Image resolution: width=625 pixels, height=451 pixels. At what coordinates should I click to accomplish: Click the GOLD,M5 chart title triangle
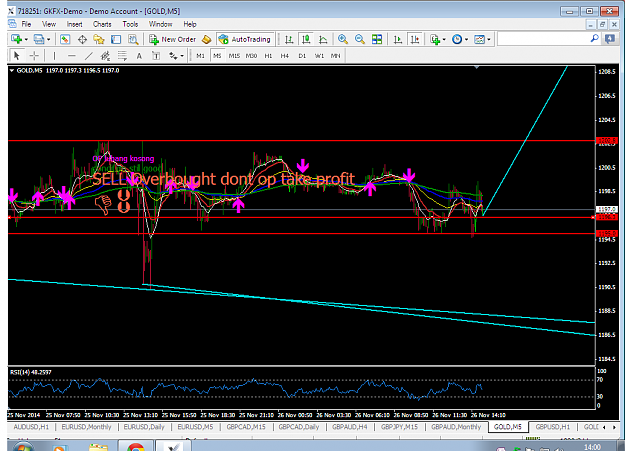pos(12,71)
